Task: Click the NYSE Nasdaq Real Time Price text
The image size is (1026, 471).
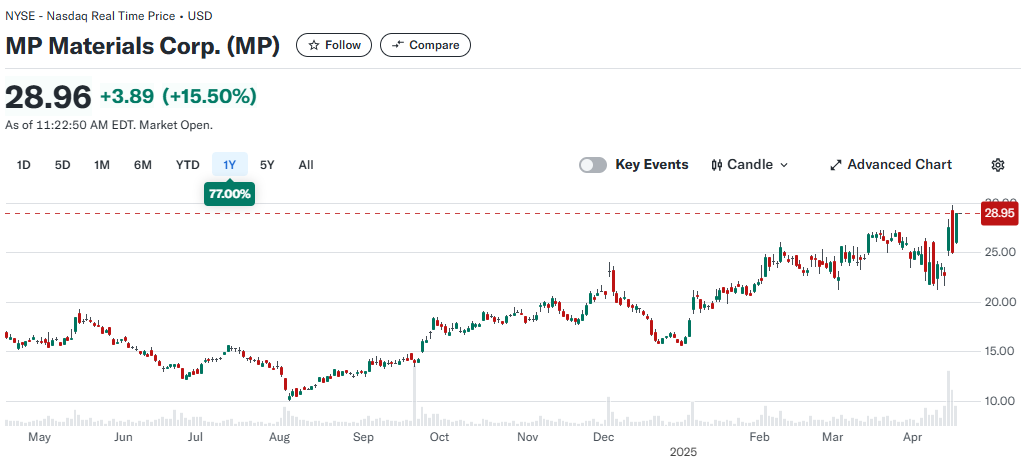Action: tap(109, 16)
